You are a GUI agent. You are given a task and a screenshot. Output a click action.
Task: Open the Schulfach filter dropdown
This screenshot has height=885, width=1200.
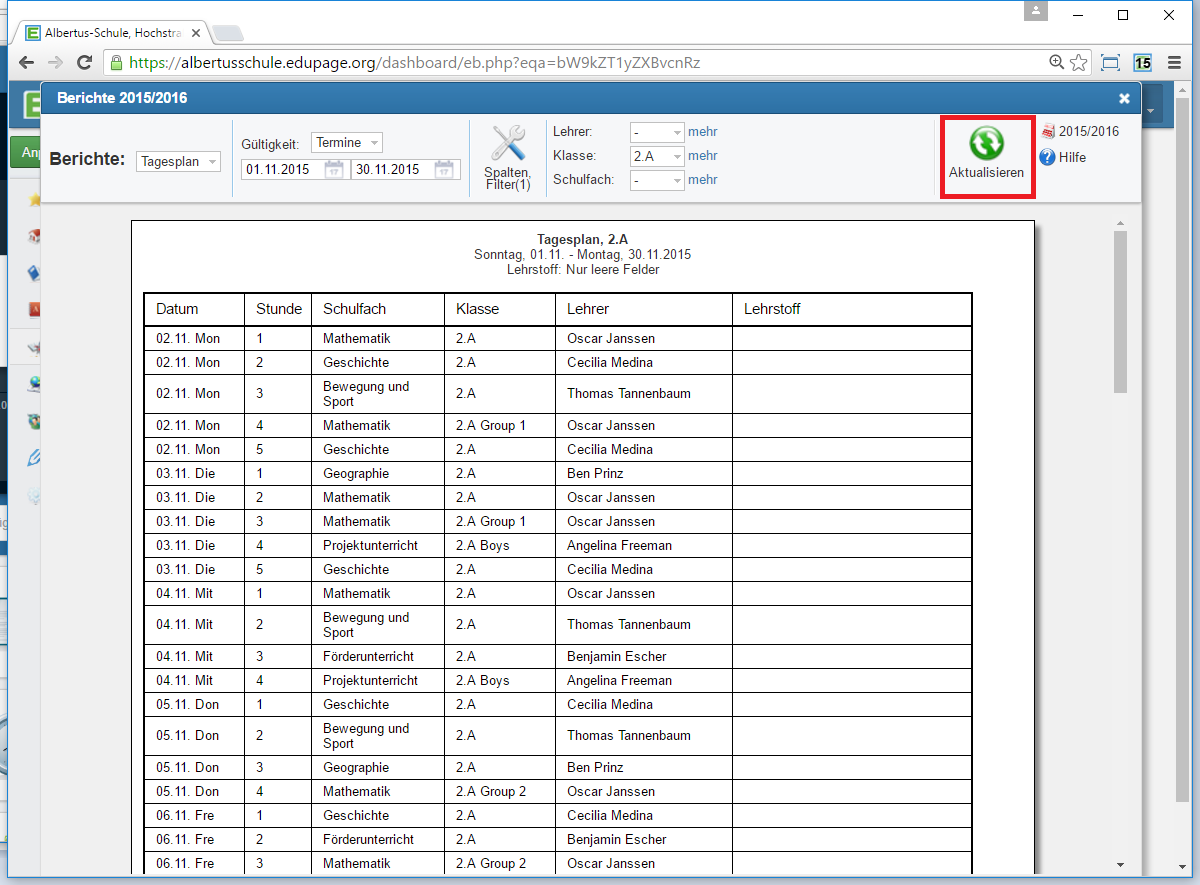(657, 180)
